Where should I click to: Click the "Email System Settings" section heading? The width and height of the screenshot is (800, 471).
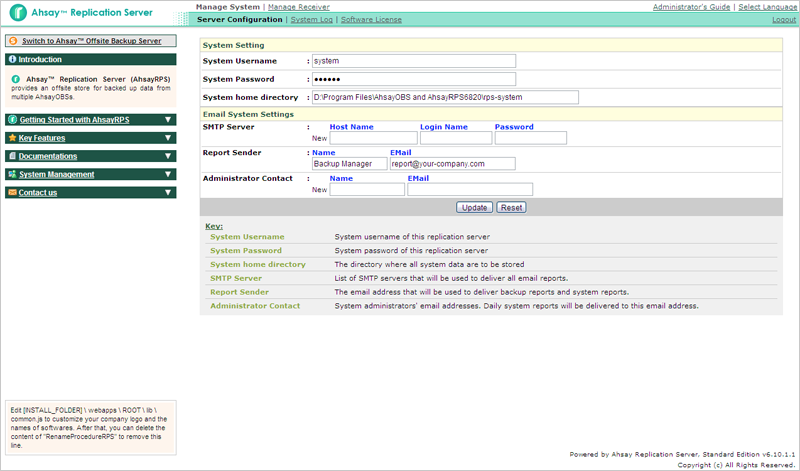248,114
